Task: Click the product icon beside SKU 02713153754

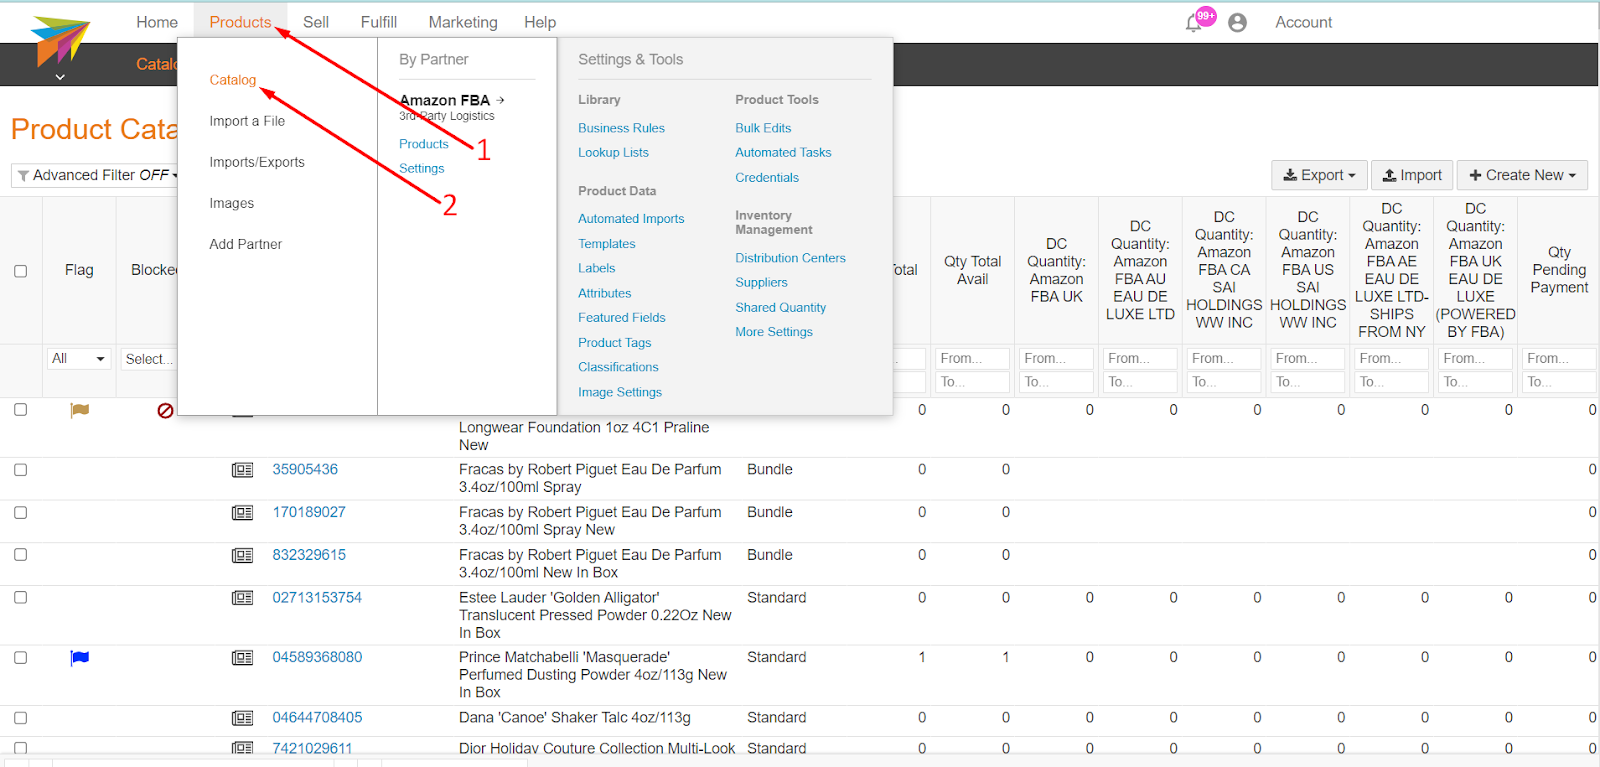Action: (242, 598)
